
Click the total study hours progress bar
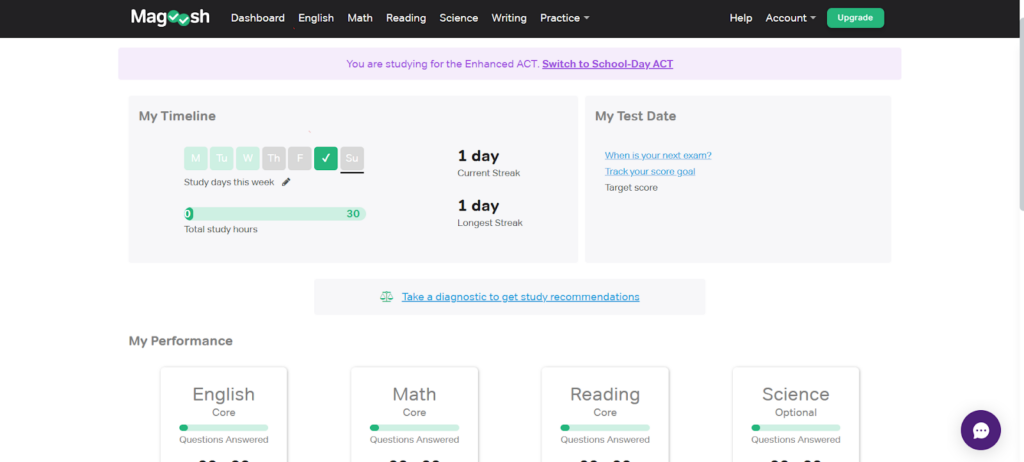click(x=275, y=214)
